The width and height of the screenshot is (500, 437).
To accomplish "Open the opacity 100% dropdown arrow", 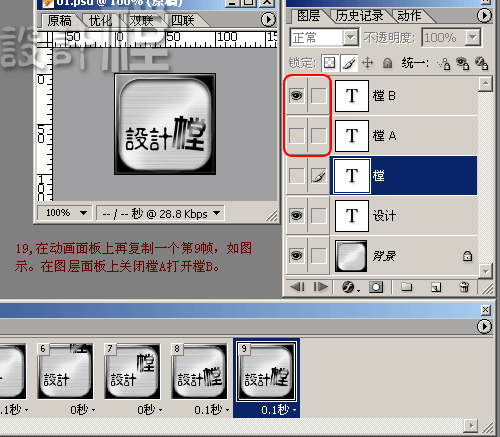I will pos(472,37).
